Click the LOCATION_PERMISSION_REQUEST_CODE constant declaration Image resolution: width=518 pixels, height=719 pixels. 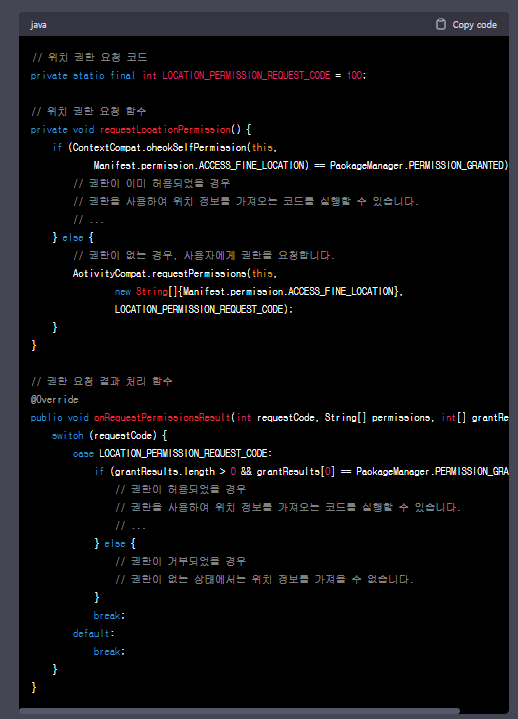pos(246,75)
